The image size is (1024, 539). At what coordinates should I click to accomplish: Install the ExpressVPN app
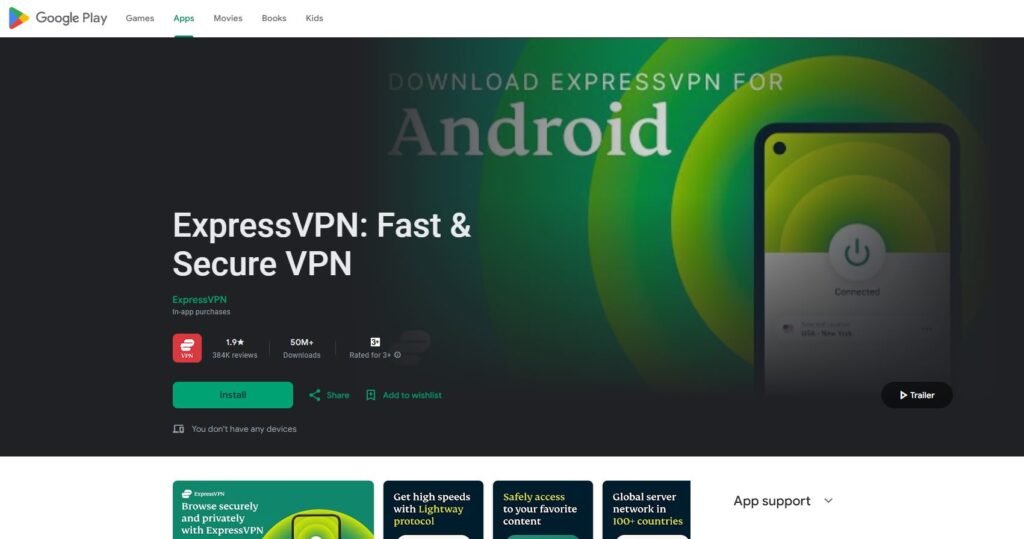232,395
